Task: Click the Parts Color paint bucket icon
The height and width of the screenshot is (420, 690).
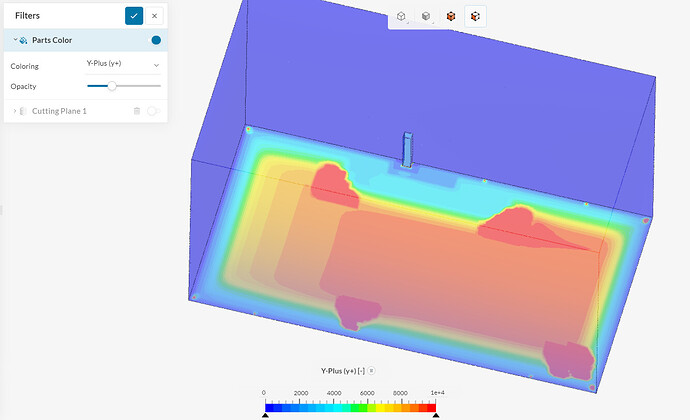Action: pos(23,40)
